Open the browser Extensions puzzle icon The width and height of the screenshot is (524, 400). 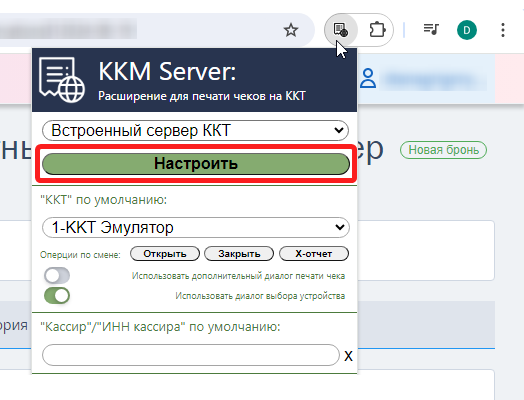pyautogui.click(x=377, y=30)
